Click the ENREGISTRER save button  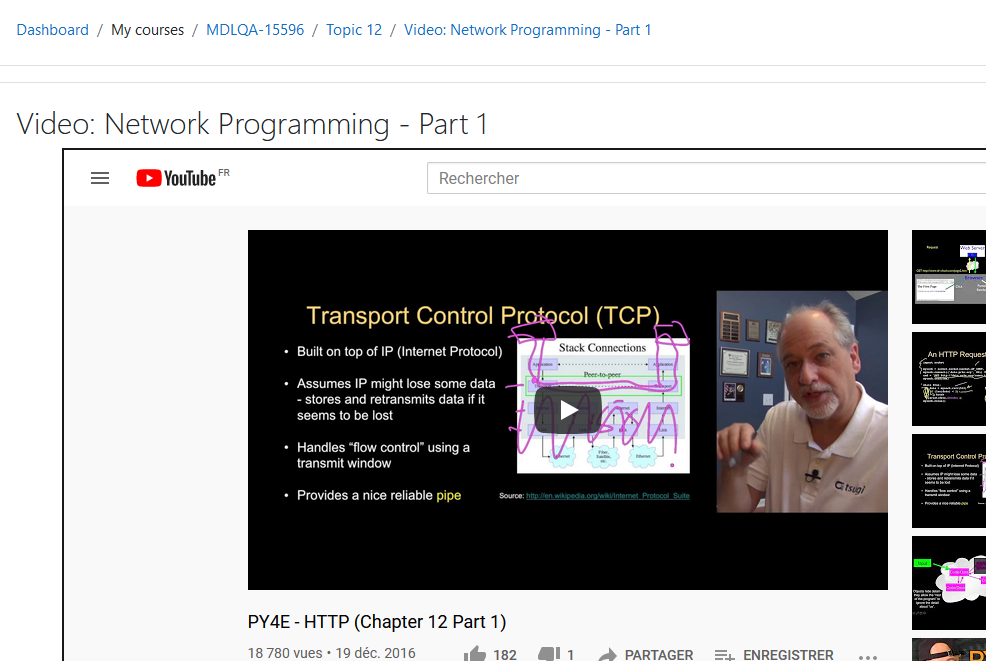point(774,655)
